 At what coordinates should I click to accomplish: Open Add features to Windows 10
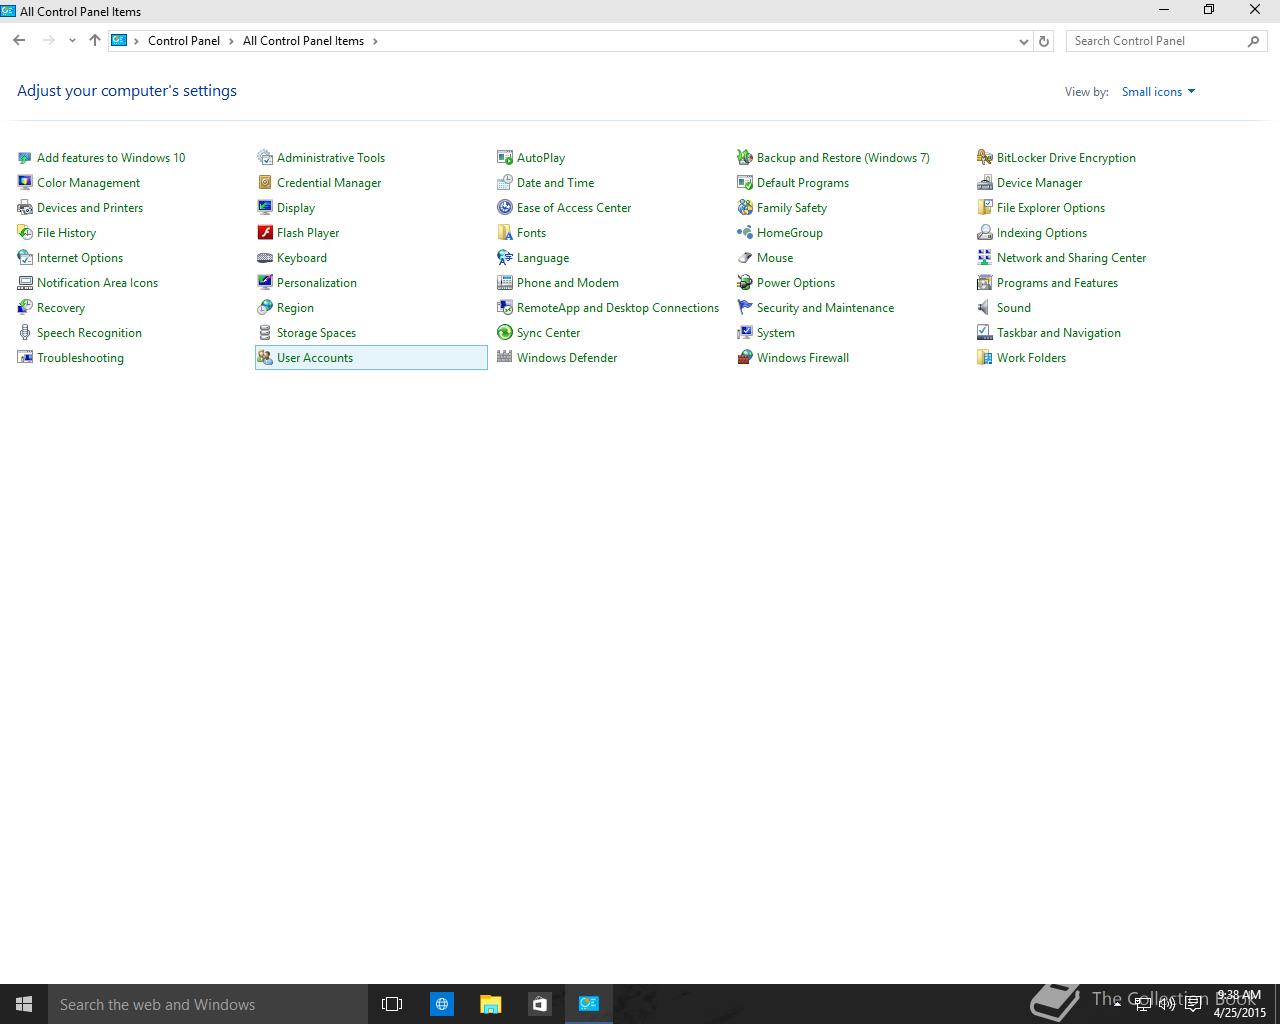(x=111, y=157)
